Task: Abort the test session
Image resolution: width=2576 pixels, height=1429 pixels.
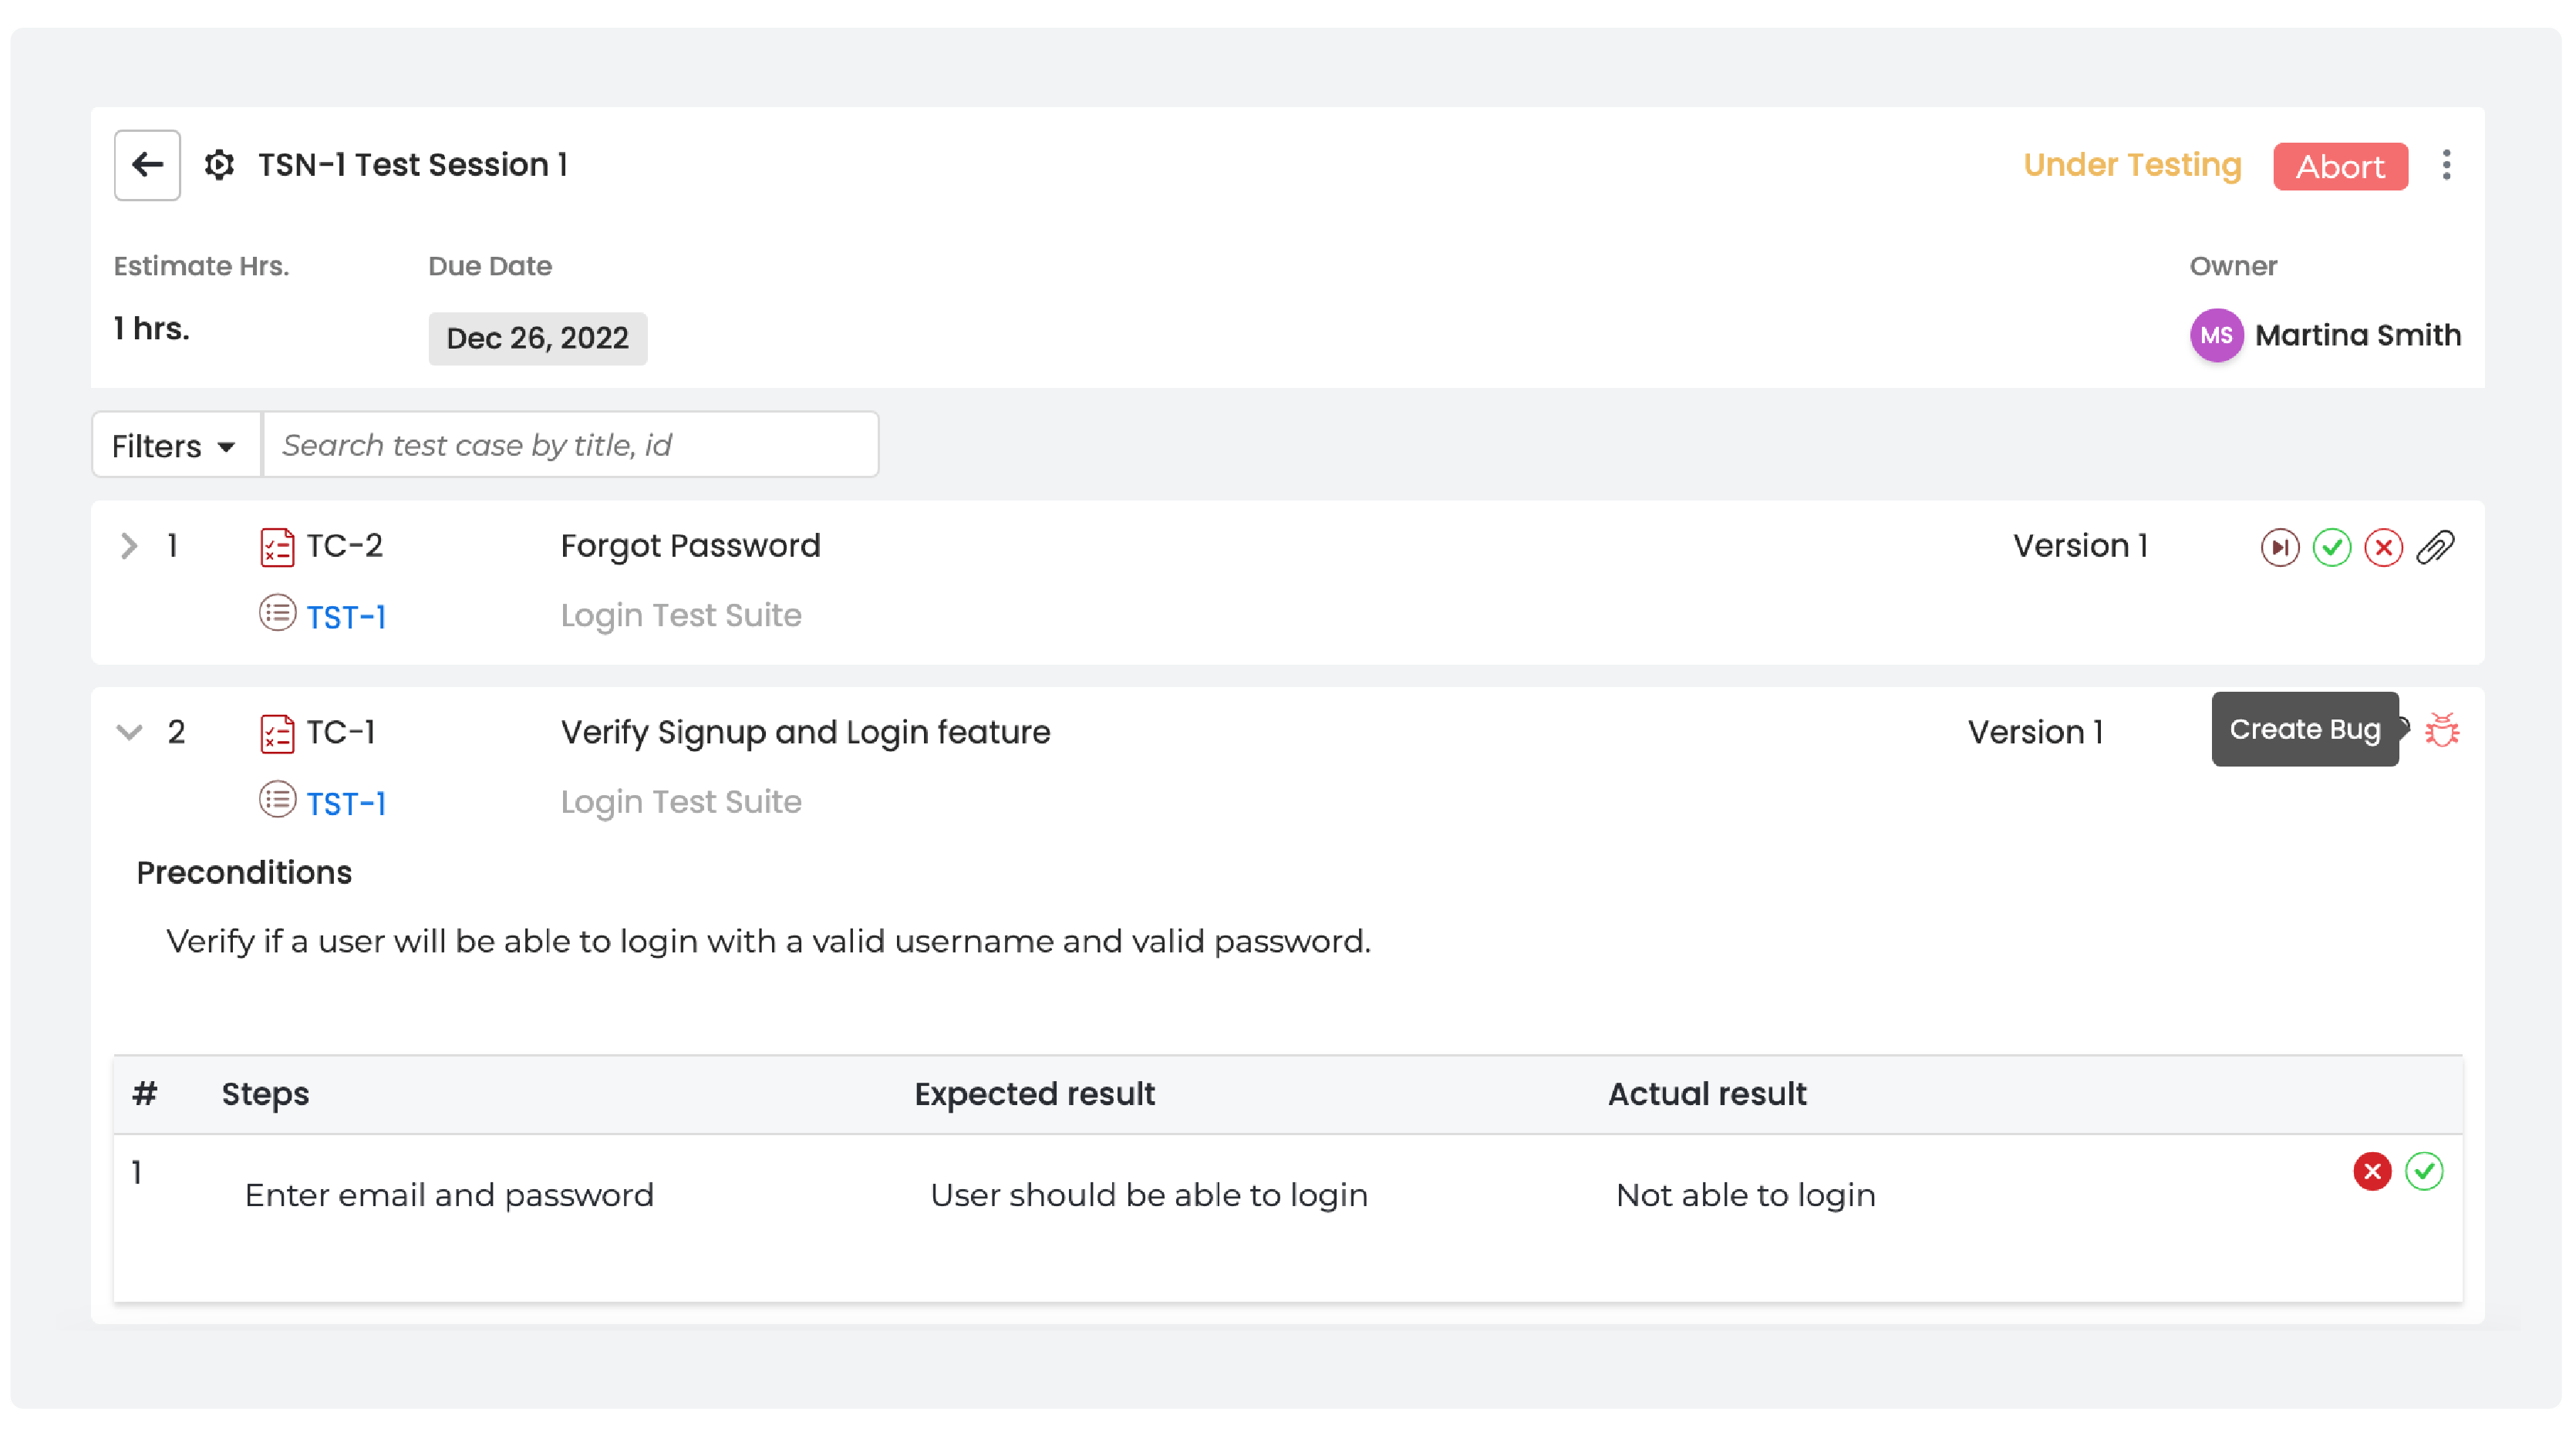Action: coord(2340,166)
